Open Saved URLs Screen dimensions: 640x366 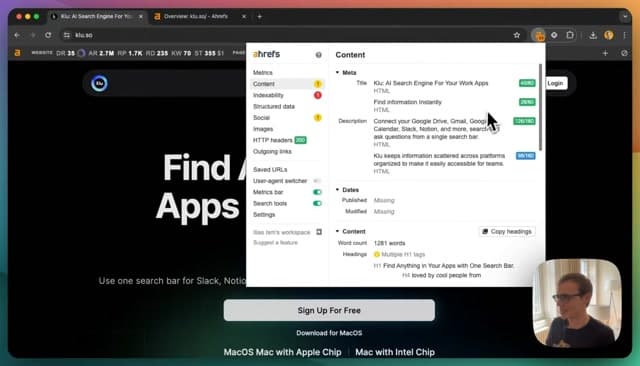click(x=270, y=170)
